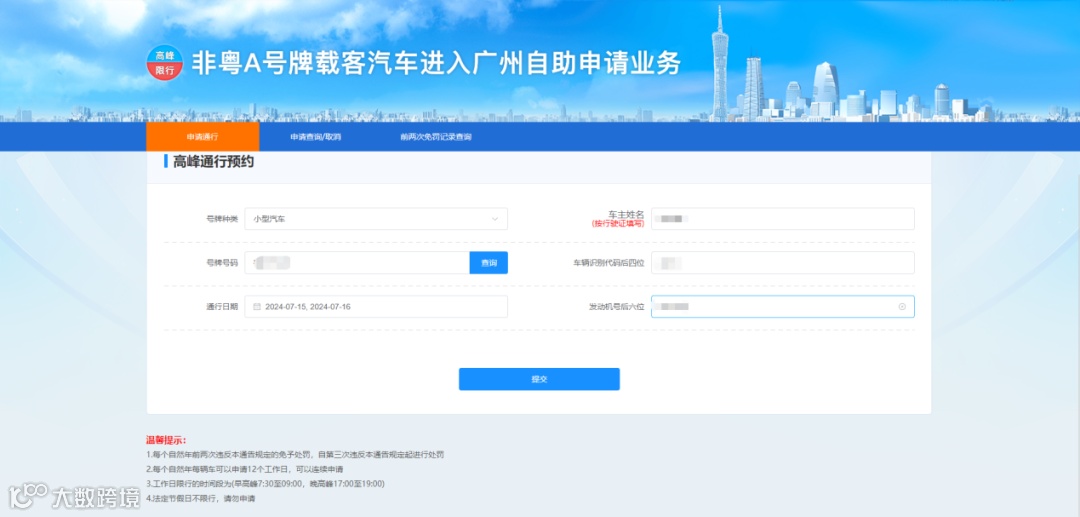Click the page title 非粤A号牌载客汽车进入广州自助申请业务
This screenshot has height=517, width=1080.
(x=436, y=63)
